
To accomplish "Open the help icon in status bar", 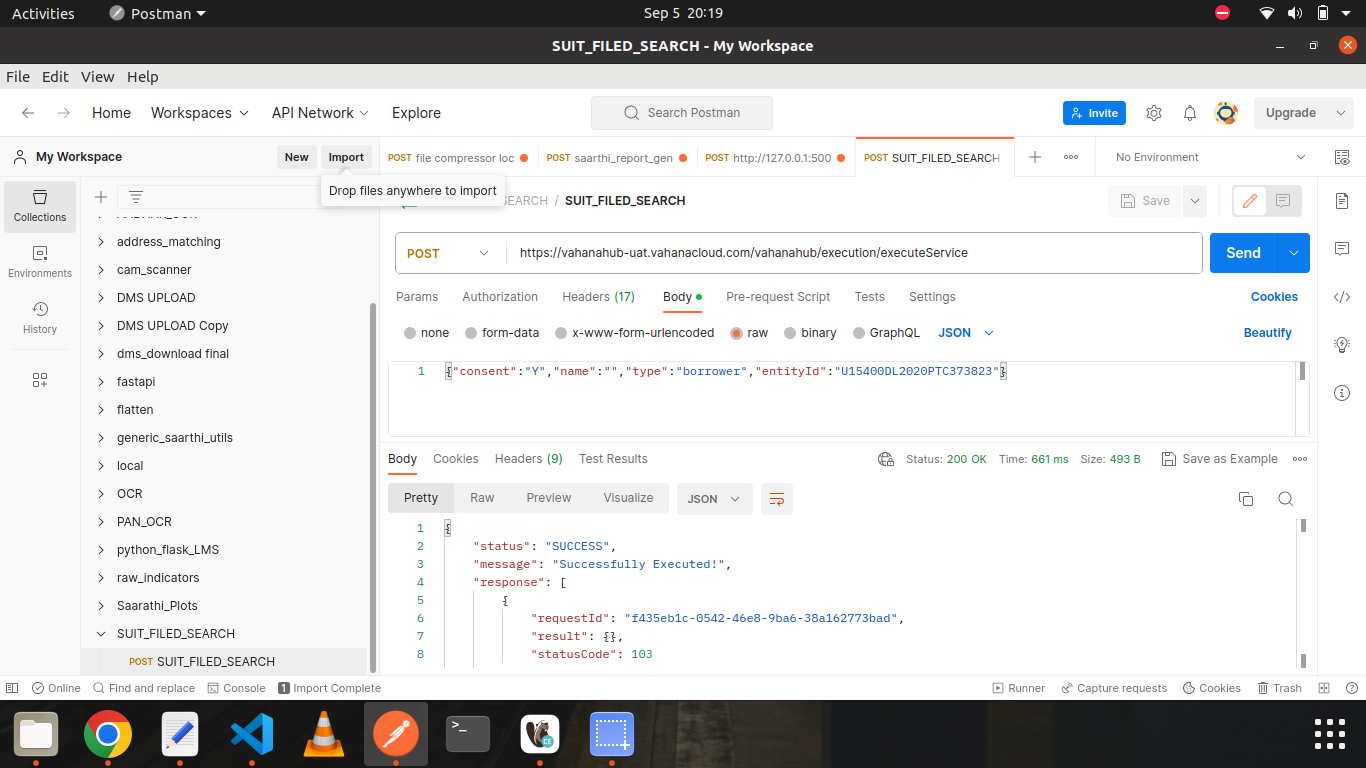I will pos(1352,688).
